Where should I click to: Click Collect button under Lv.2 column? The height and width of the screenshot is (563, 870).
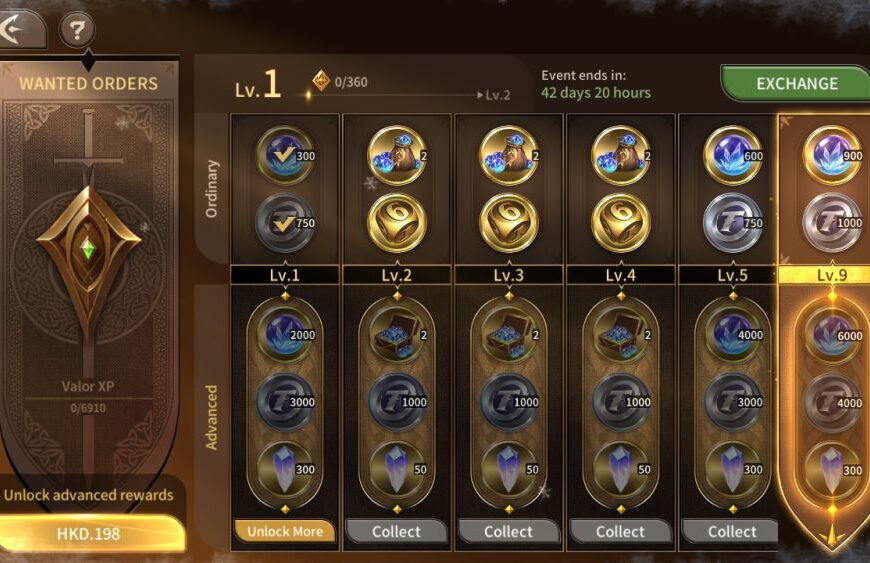[396, 531]
